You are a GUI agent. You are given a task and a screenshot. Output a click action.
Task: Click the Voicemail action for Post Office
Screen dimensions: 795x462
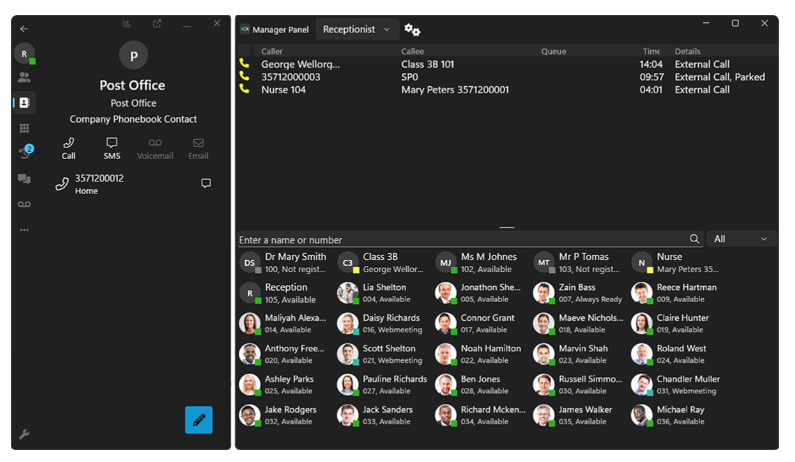(155, 149)
